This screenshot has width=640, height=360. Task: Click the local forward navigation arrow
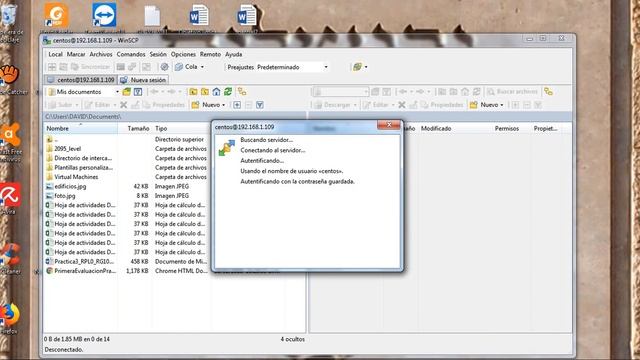[171, 92]
